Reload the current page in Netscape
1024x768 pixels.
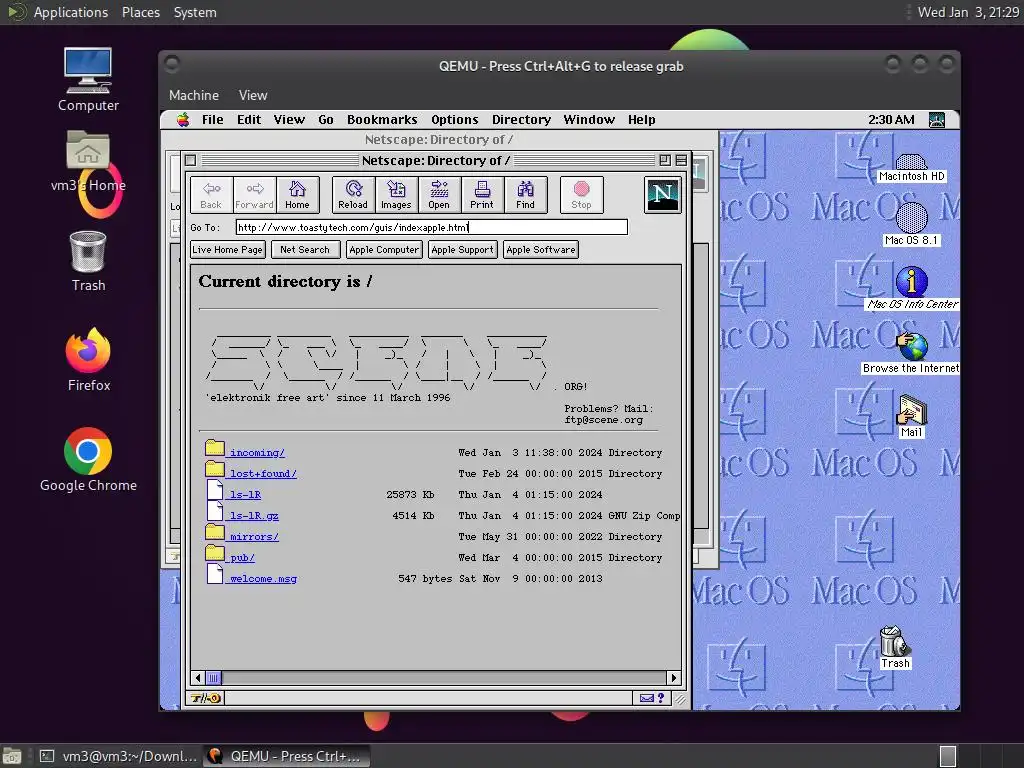pos(353,195)
